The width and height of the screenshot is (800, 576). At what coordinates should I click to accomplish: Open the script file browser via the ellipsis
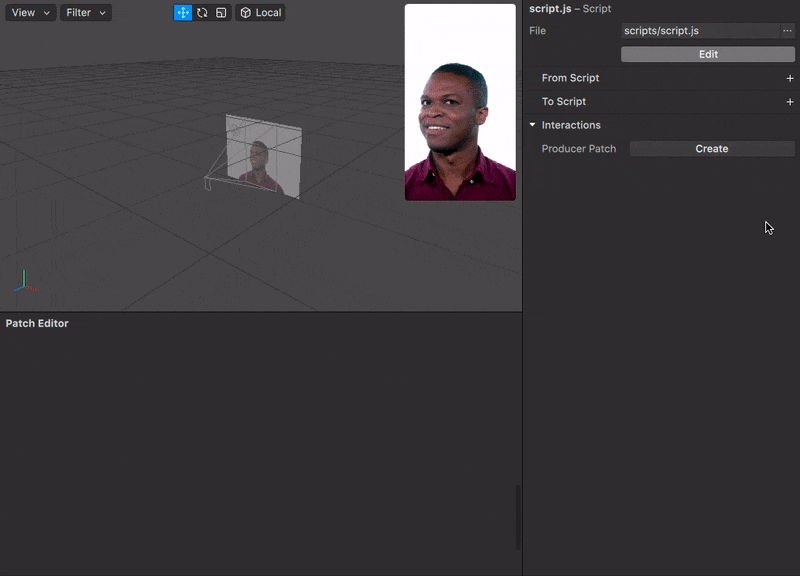[788, 31]
